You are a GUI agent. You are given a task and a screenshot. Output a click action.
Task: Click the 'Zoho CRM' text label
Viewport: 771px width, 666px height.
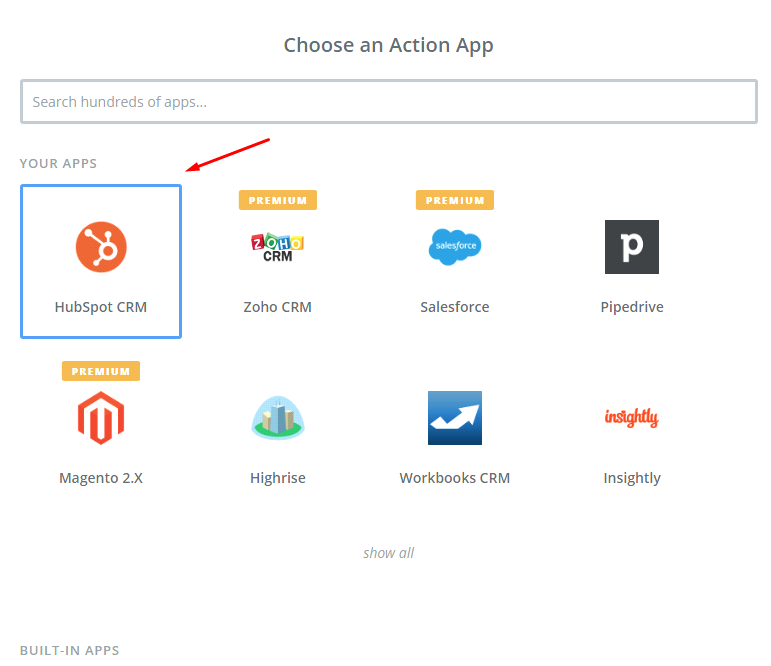point(277,307)
